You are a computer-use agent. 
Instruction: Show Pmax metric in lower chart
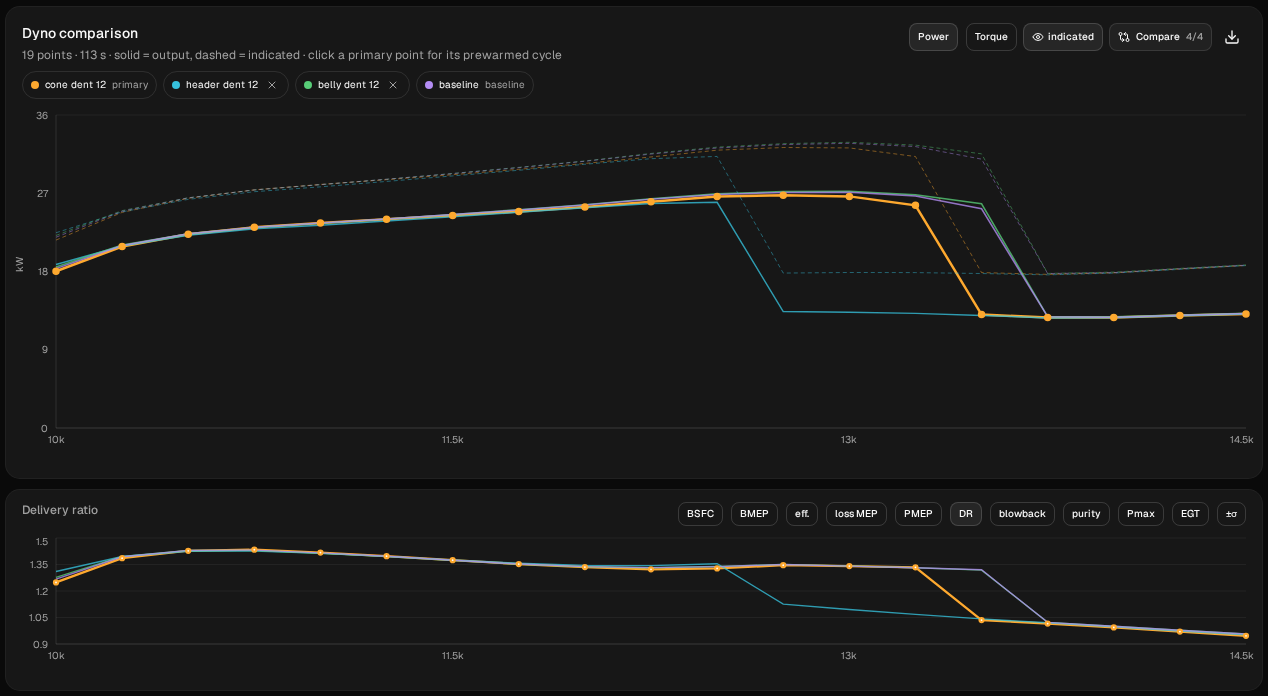pyautogui.click(x=1141, y=514)
